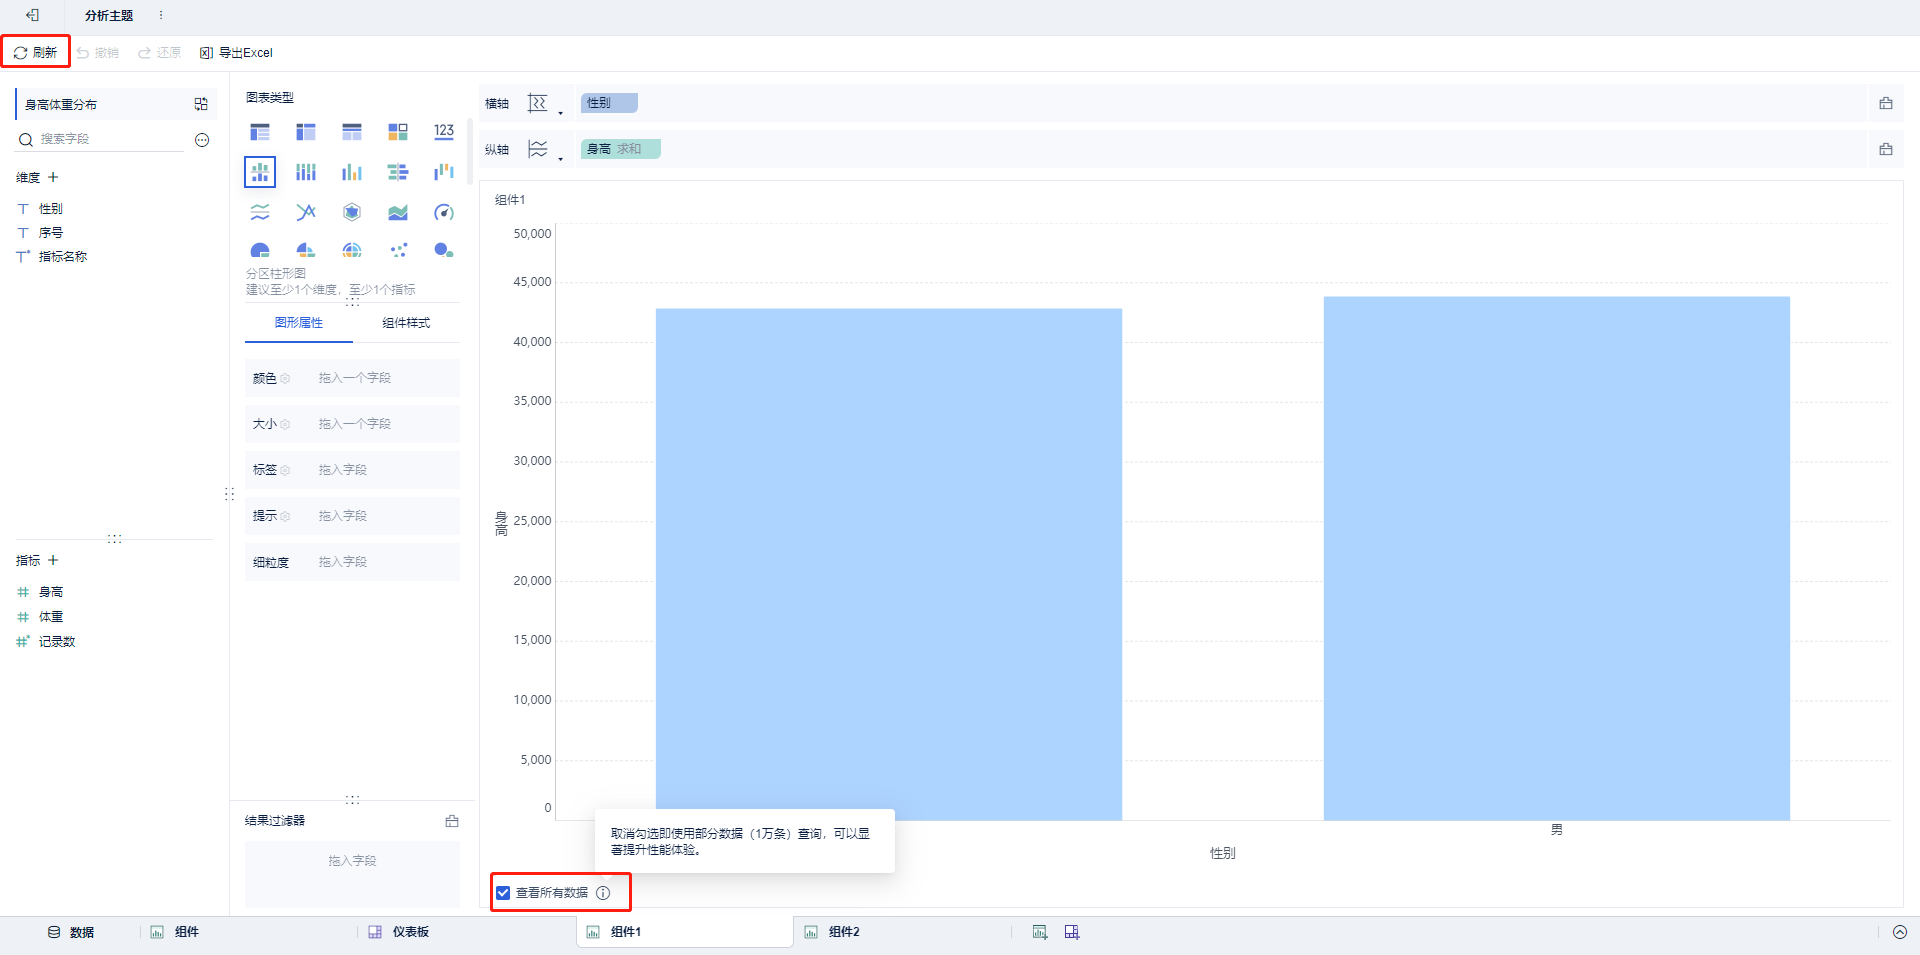The height and width of the screenshot is (955, 1920).
Task: Open the 组件 tab at bottom
Action: click(x=175, y=932)
